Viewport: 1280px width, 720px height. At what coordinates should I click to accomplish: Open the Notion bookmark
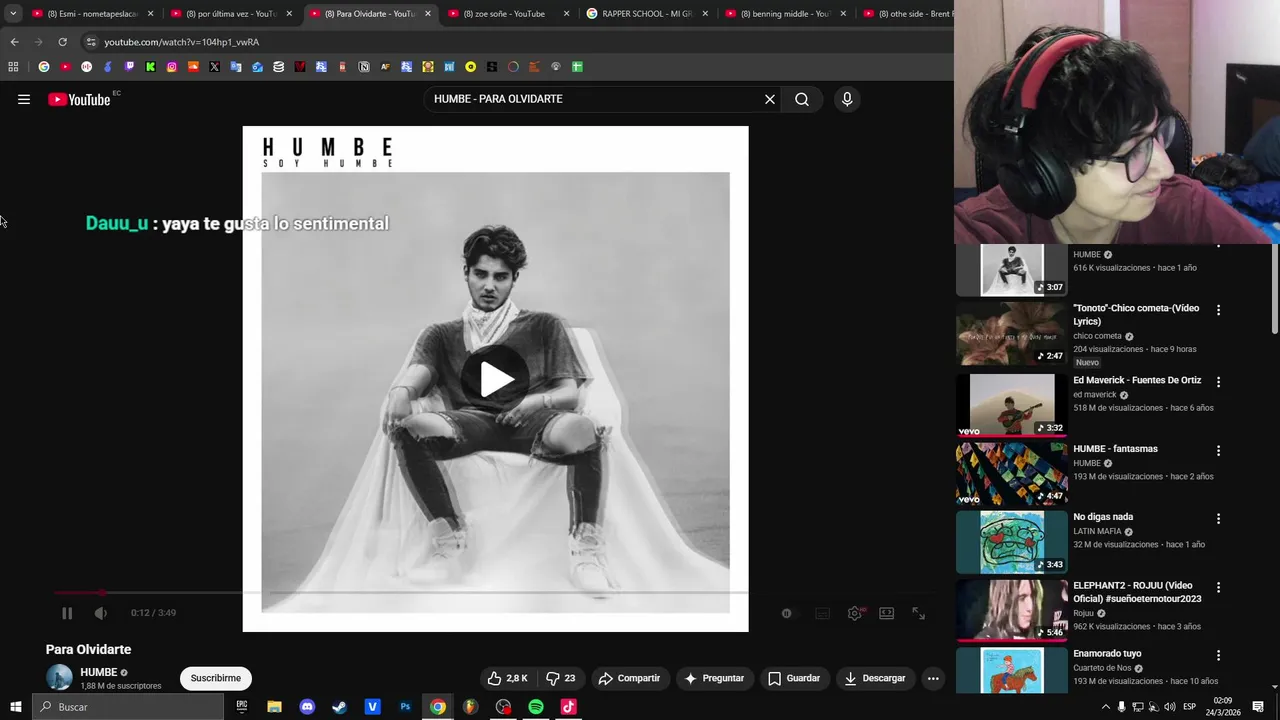pos(364,67)
